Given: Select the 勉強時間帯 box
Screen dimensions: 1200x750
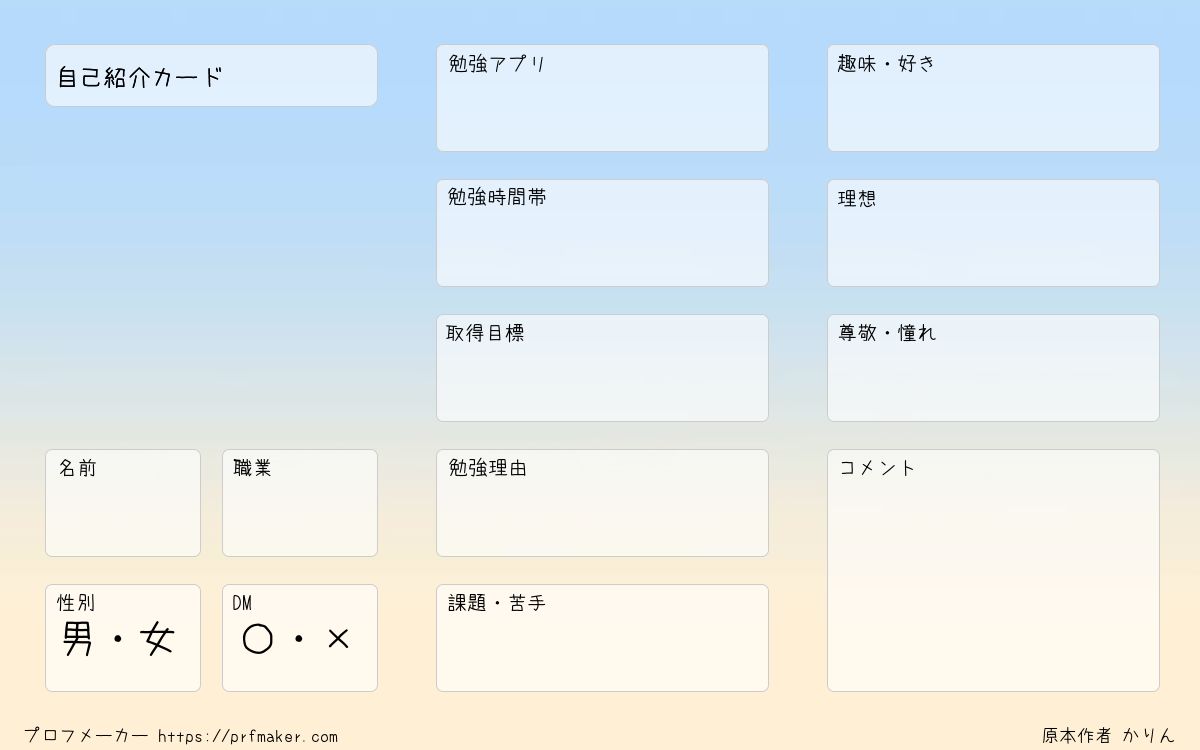Looking at the screenshot, I should (602, 233).
